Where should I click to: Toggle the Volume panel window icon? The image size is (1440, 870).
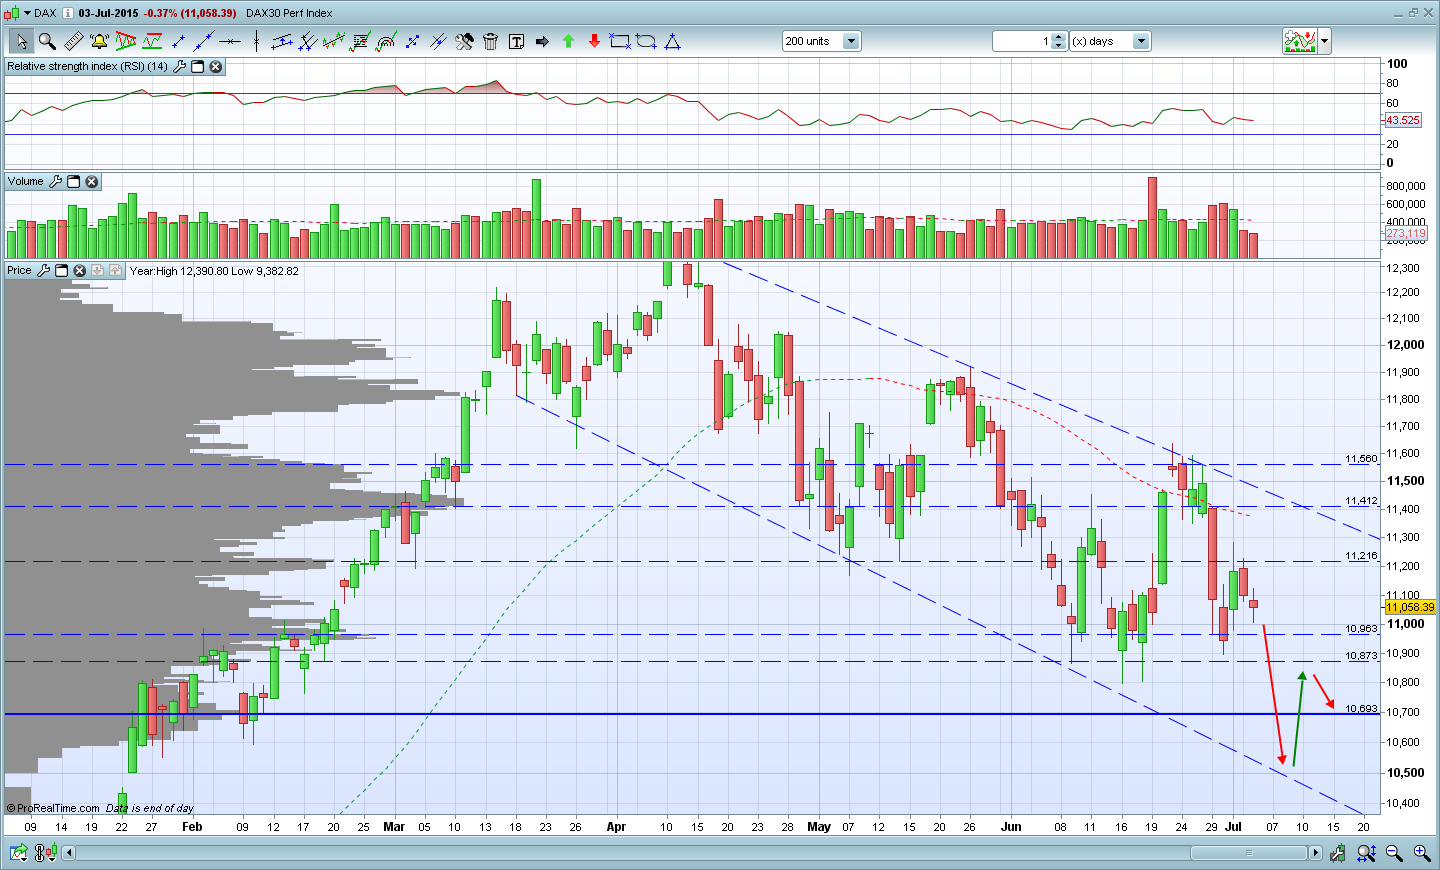pos(73,181)
